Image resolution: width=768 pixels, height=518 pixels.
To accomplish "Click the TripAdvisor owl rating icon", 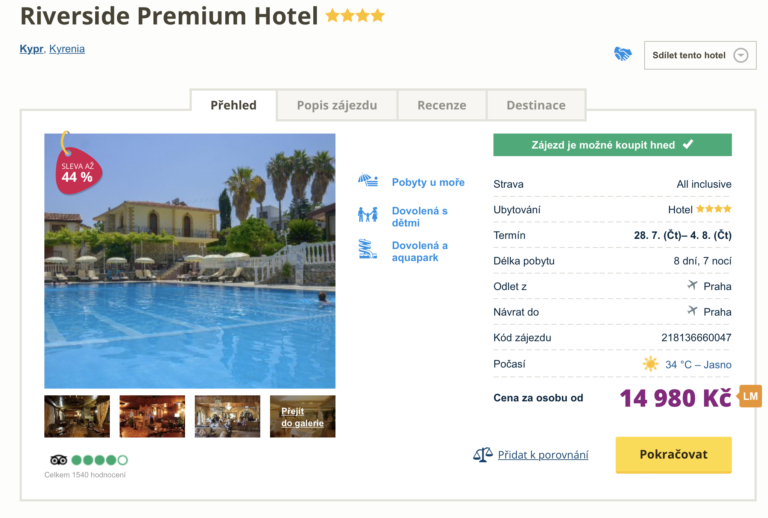I will pos(58,460).
